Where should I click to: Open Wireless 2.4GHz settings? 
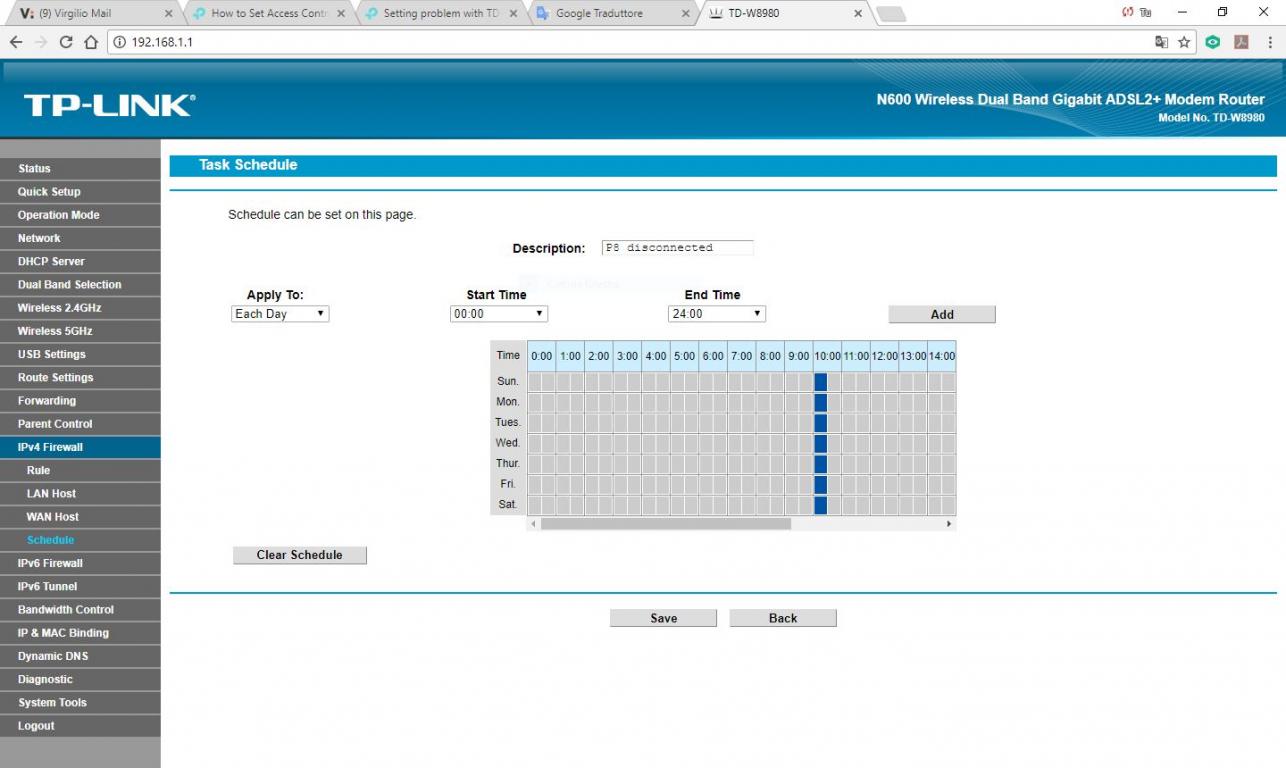80,307
